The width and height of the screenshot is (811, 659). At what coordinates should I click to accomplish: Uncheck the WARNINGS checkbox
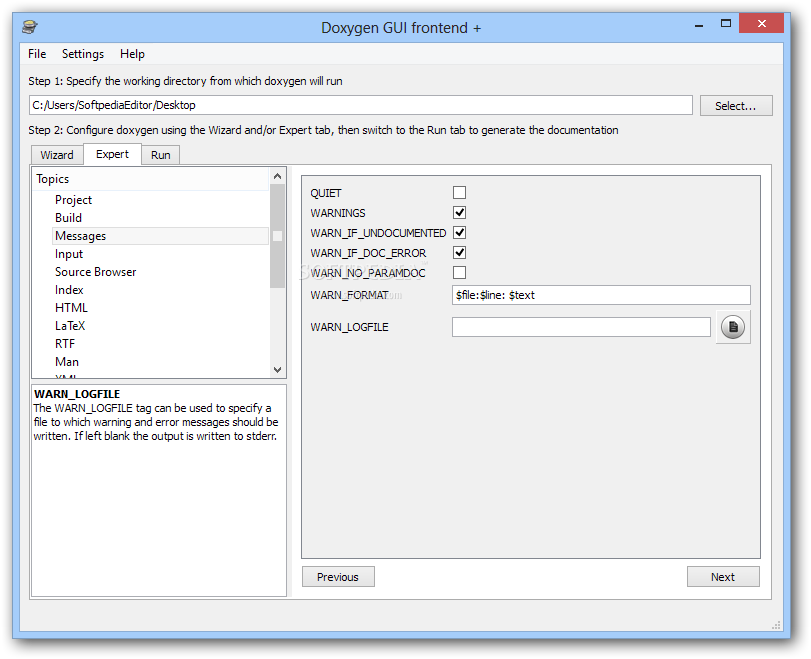click(459, 213)
